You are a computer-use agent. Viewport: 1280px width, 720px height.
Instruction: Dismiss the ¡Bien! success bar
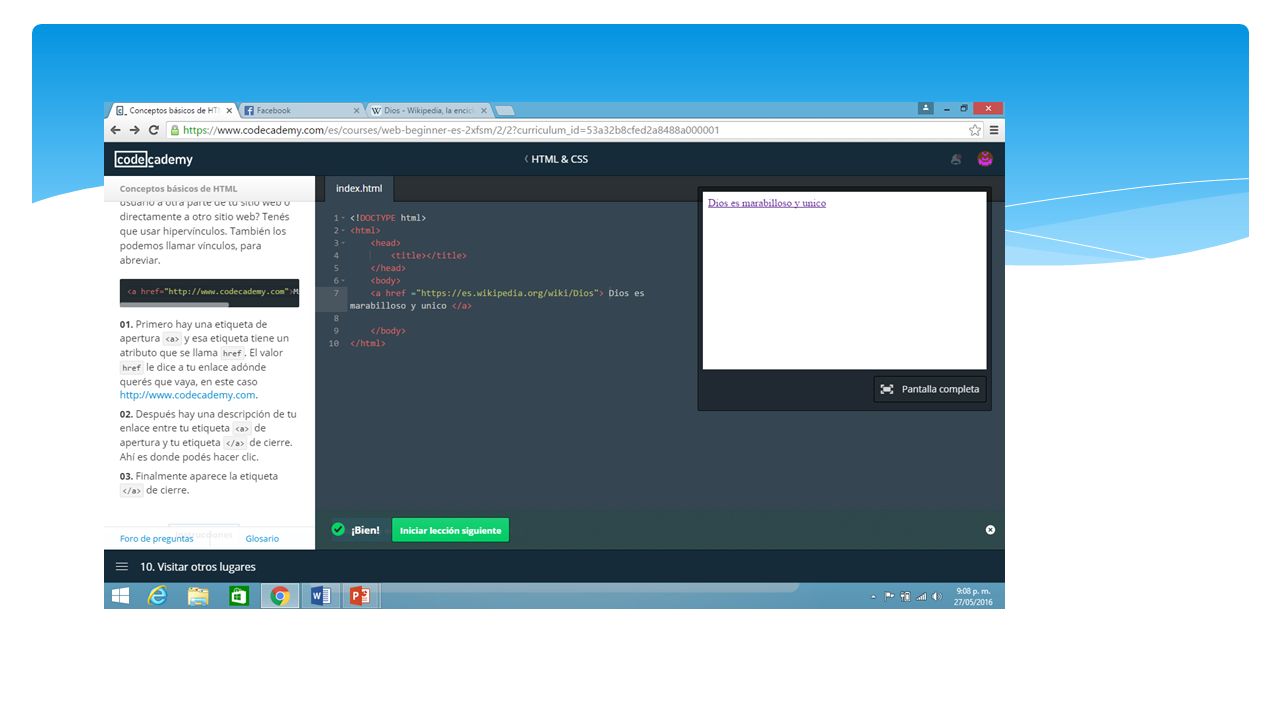point(990,530)
